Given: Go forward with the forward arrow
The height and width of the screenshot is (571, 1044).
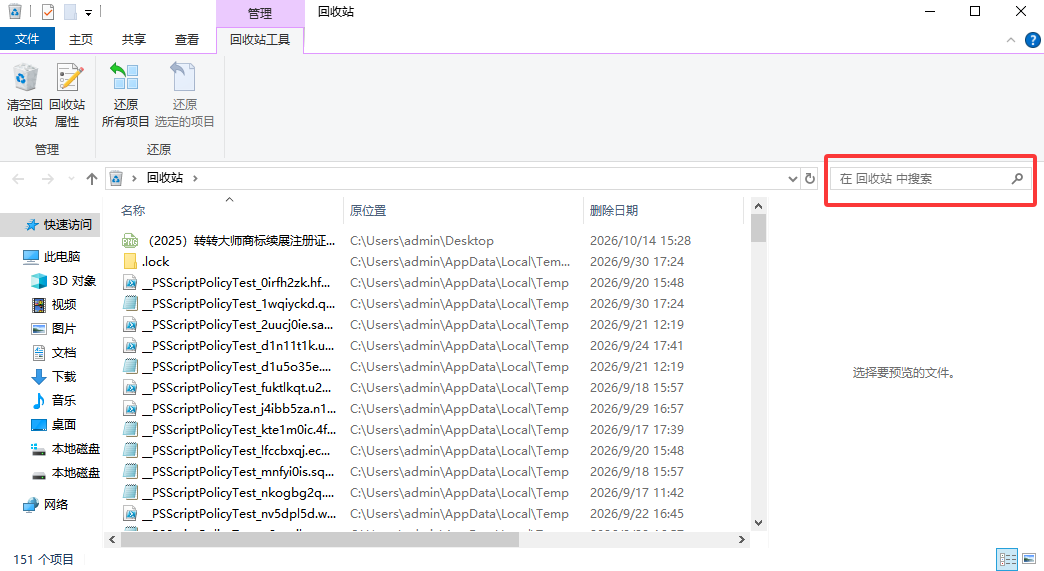Looking at the screenshot, I should click(47, 178).
